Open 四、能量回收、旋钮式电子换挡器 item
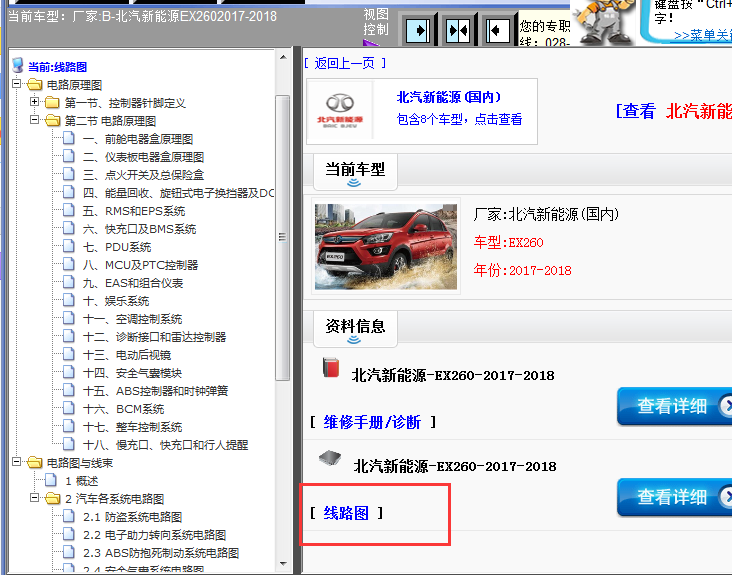The height and width of the screenshot is (575, 732). [x=178, y=193]
